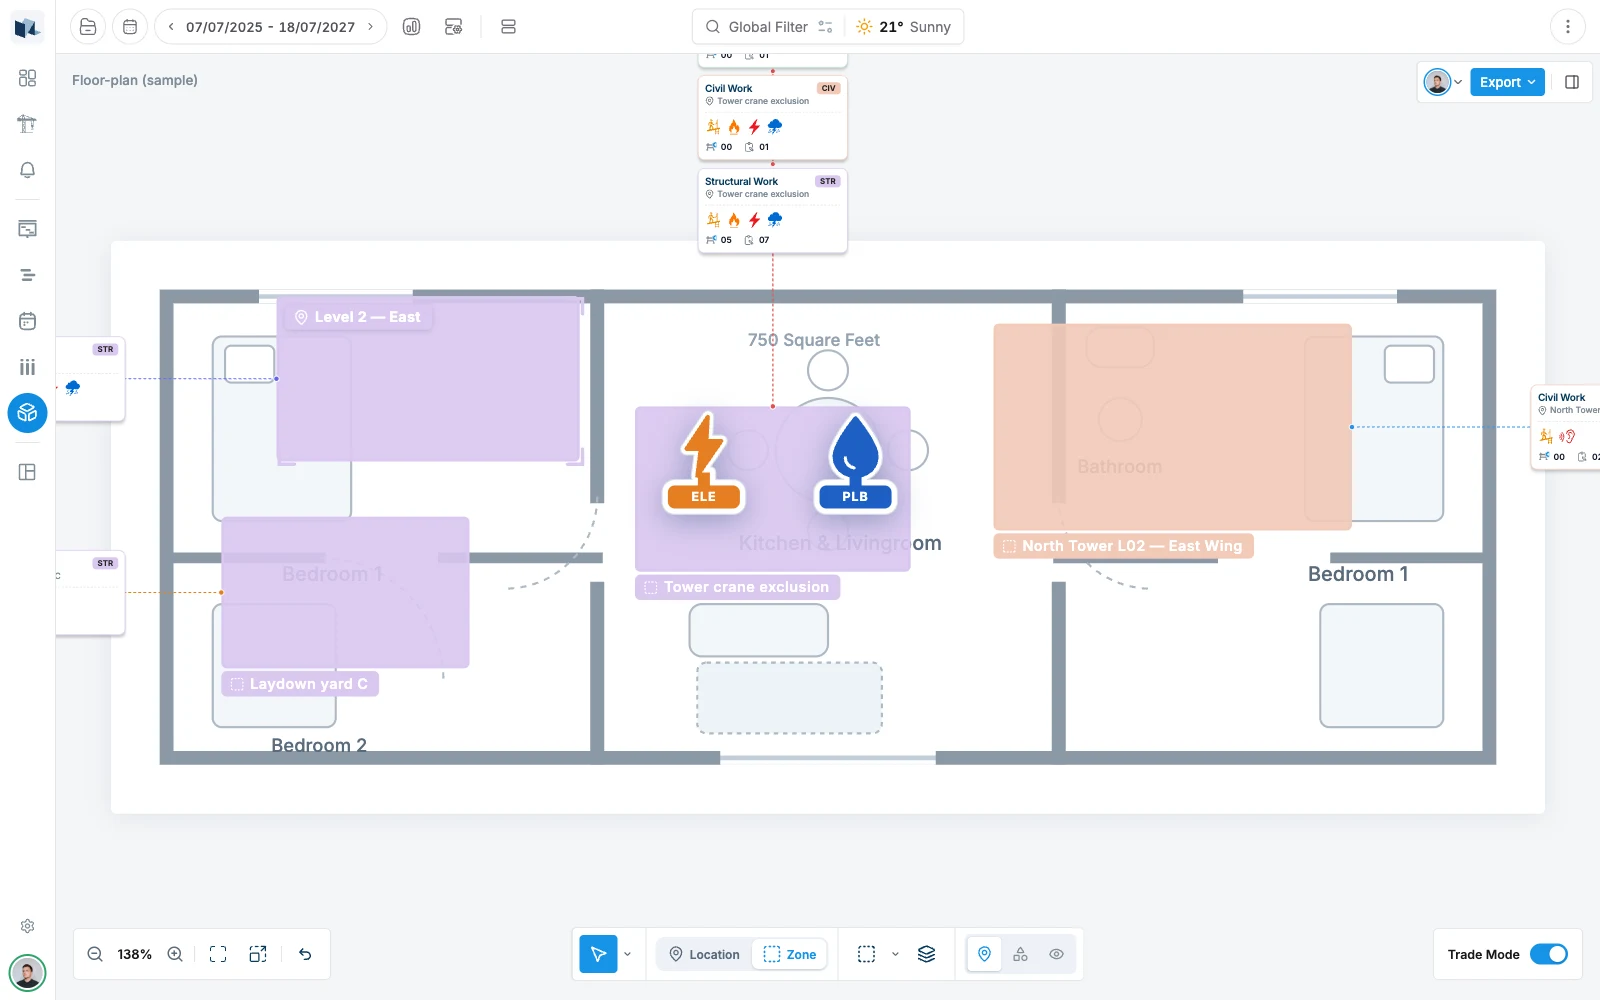Select the Level 2 — East location label
1600x1000 pixels.
click(x=357, y=317)
